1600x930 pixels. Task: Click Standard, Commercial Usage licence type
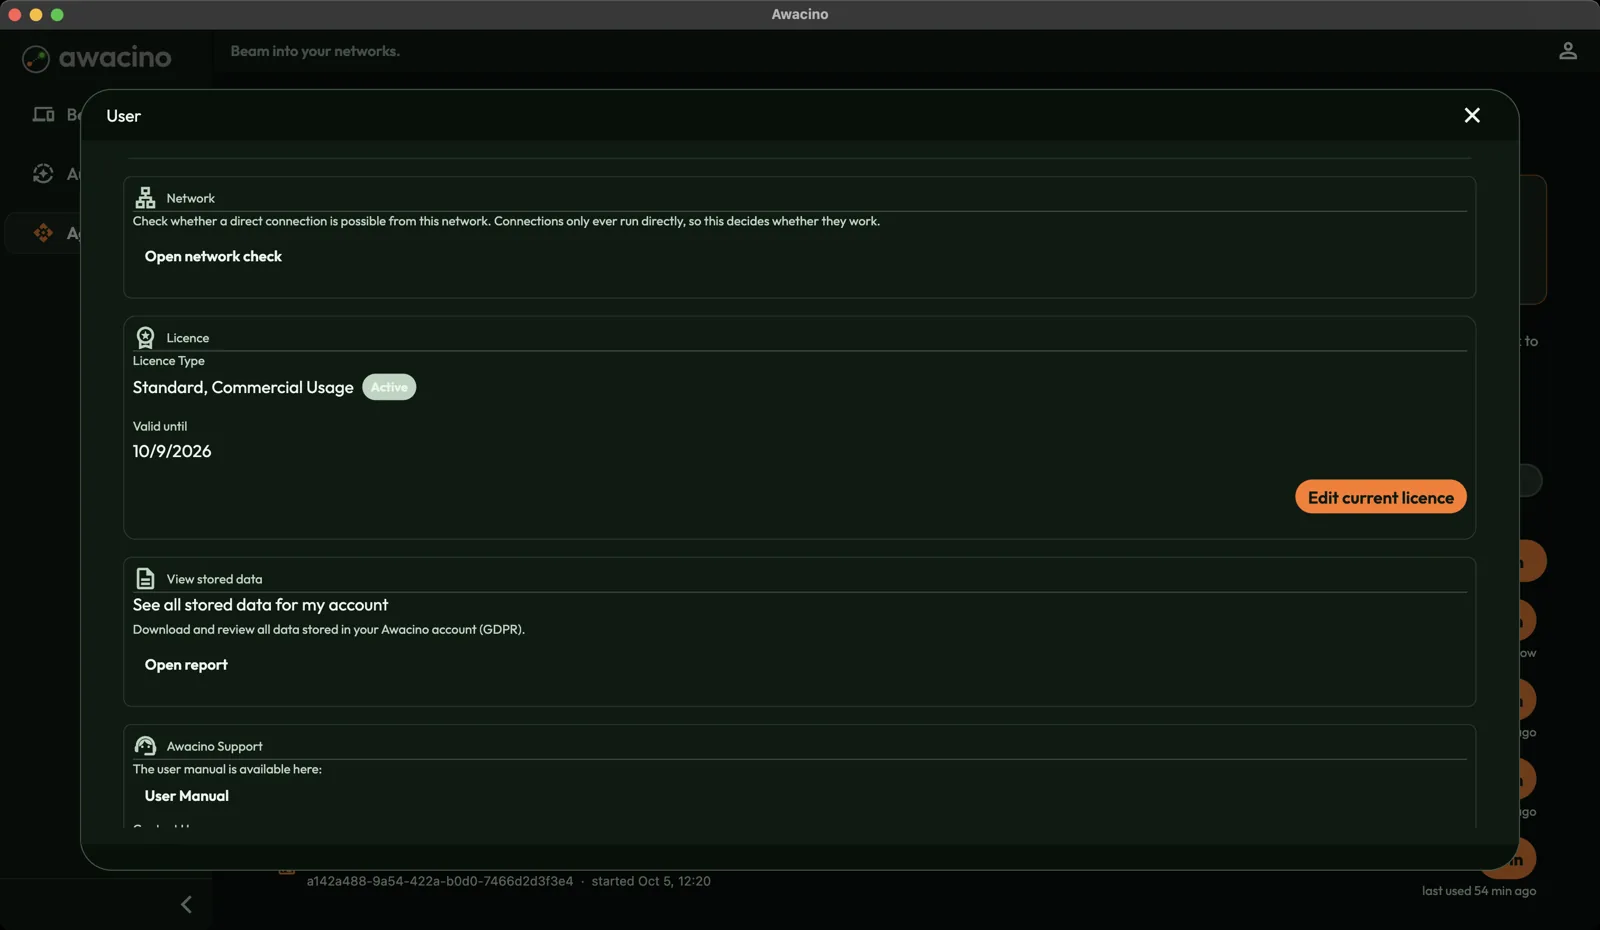pyautogui.click(x=243, y=387)
